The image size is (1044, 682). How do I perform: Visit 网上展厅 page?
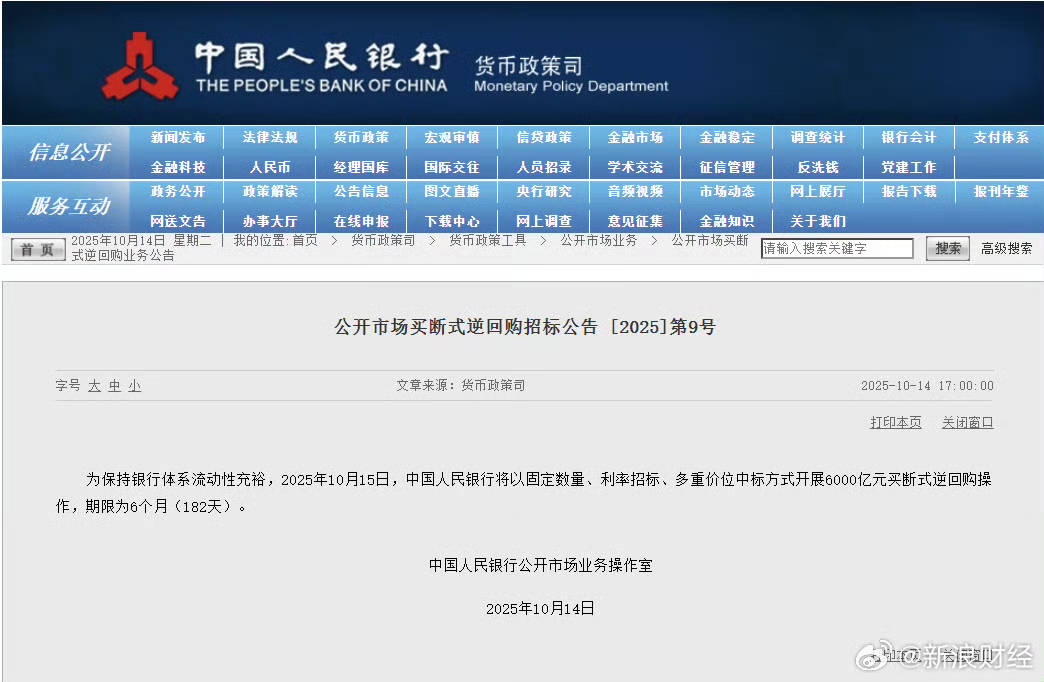pyautogui.click(x=818, y=191)
